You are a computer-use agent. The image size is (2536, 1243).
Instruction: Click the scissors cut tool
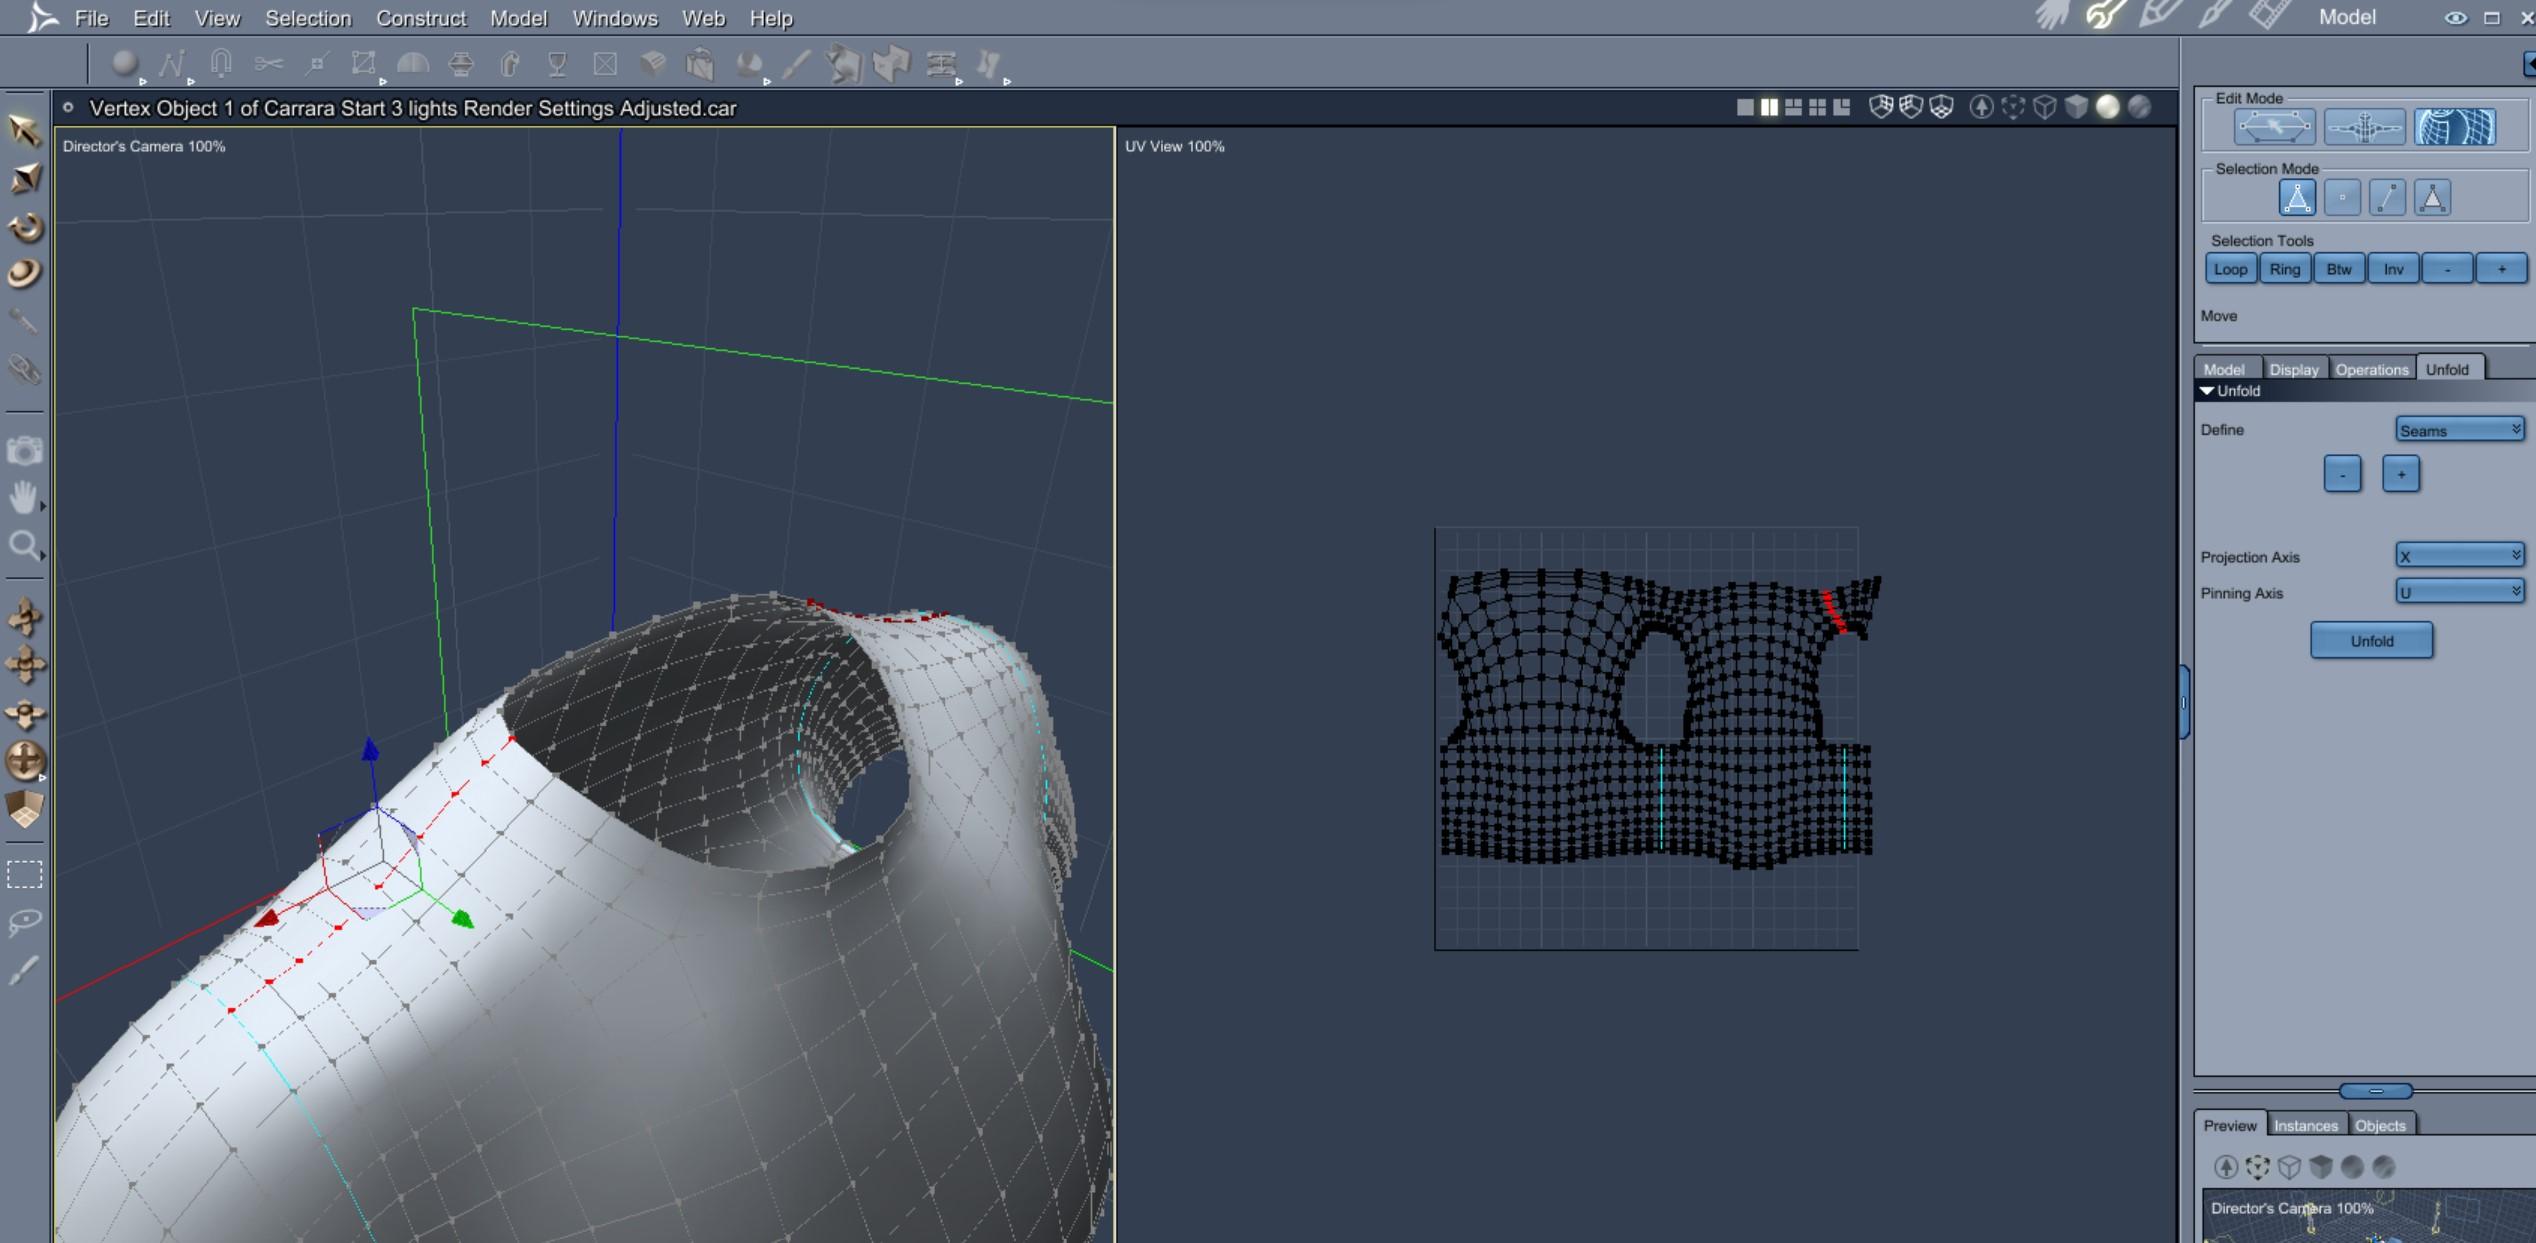(268, 64)
